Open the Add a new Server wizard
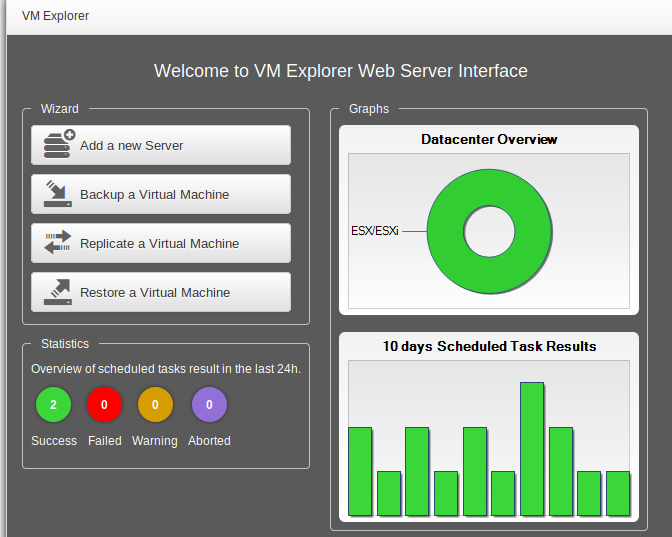 pyautogui.click(x=161, y=145)
